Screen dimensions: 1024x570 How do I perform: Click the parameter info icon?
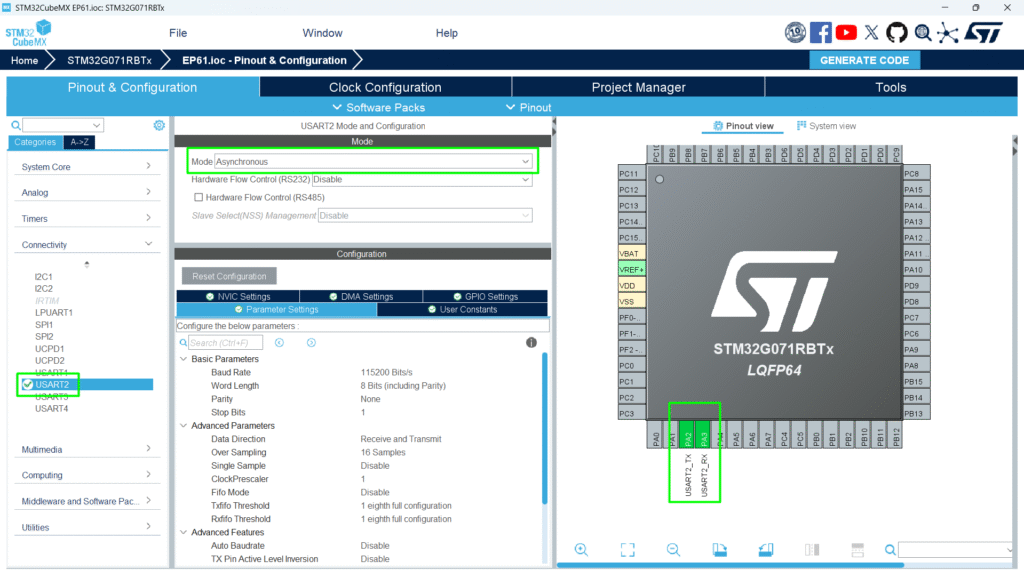531,342
